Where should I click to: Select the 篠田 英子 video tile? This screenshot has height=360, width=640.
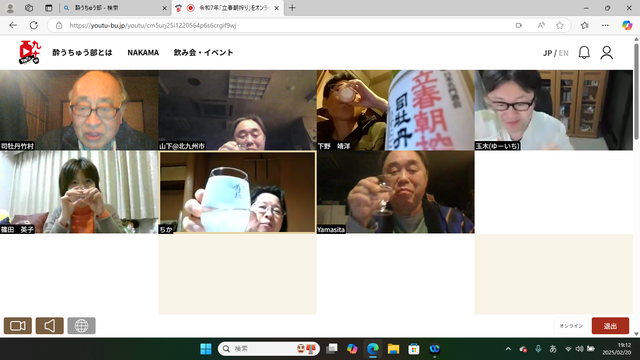[79, 192]
